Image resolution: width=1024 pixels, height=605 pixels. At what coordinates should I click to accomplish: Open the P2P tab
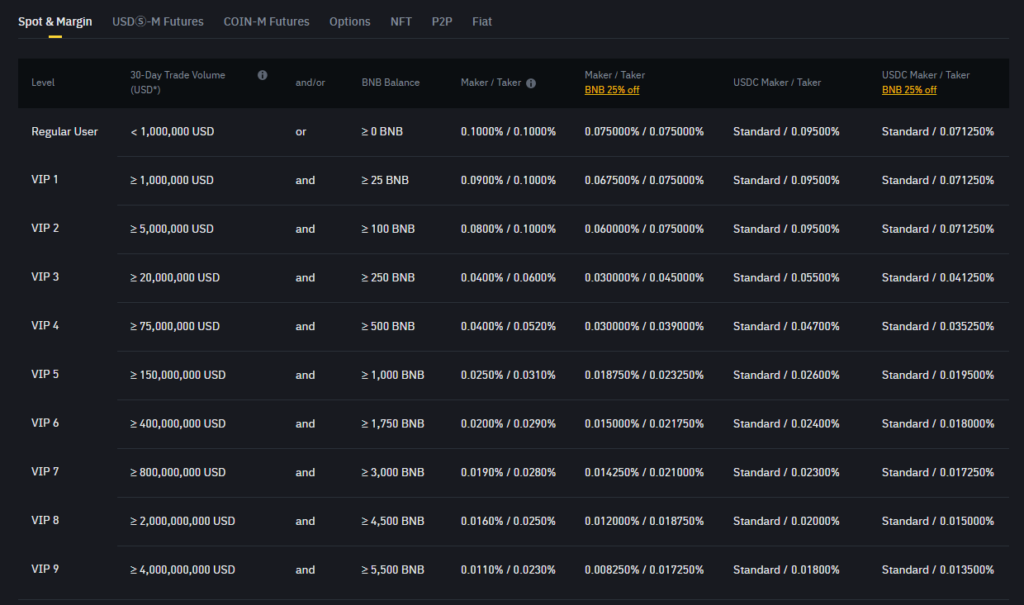tap(442, 21)
